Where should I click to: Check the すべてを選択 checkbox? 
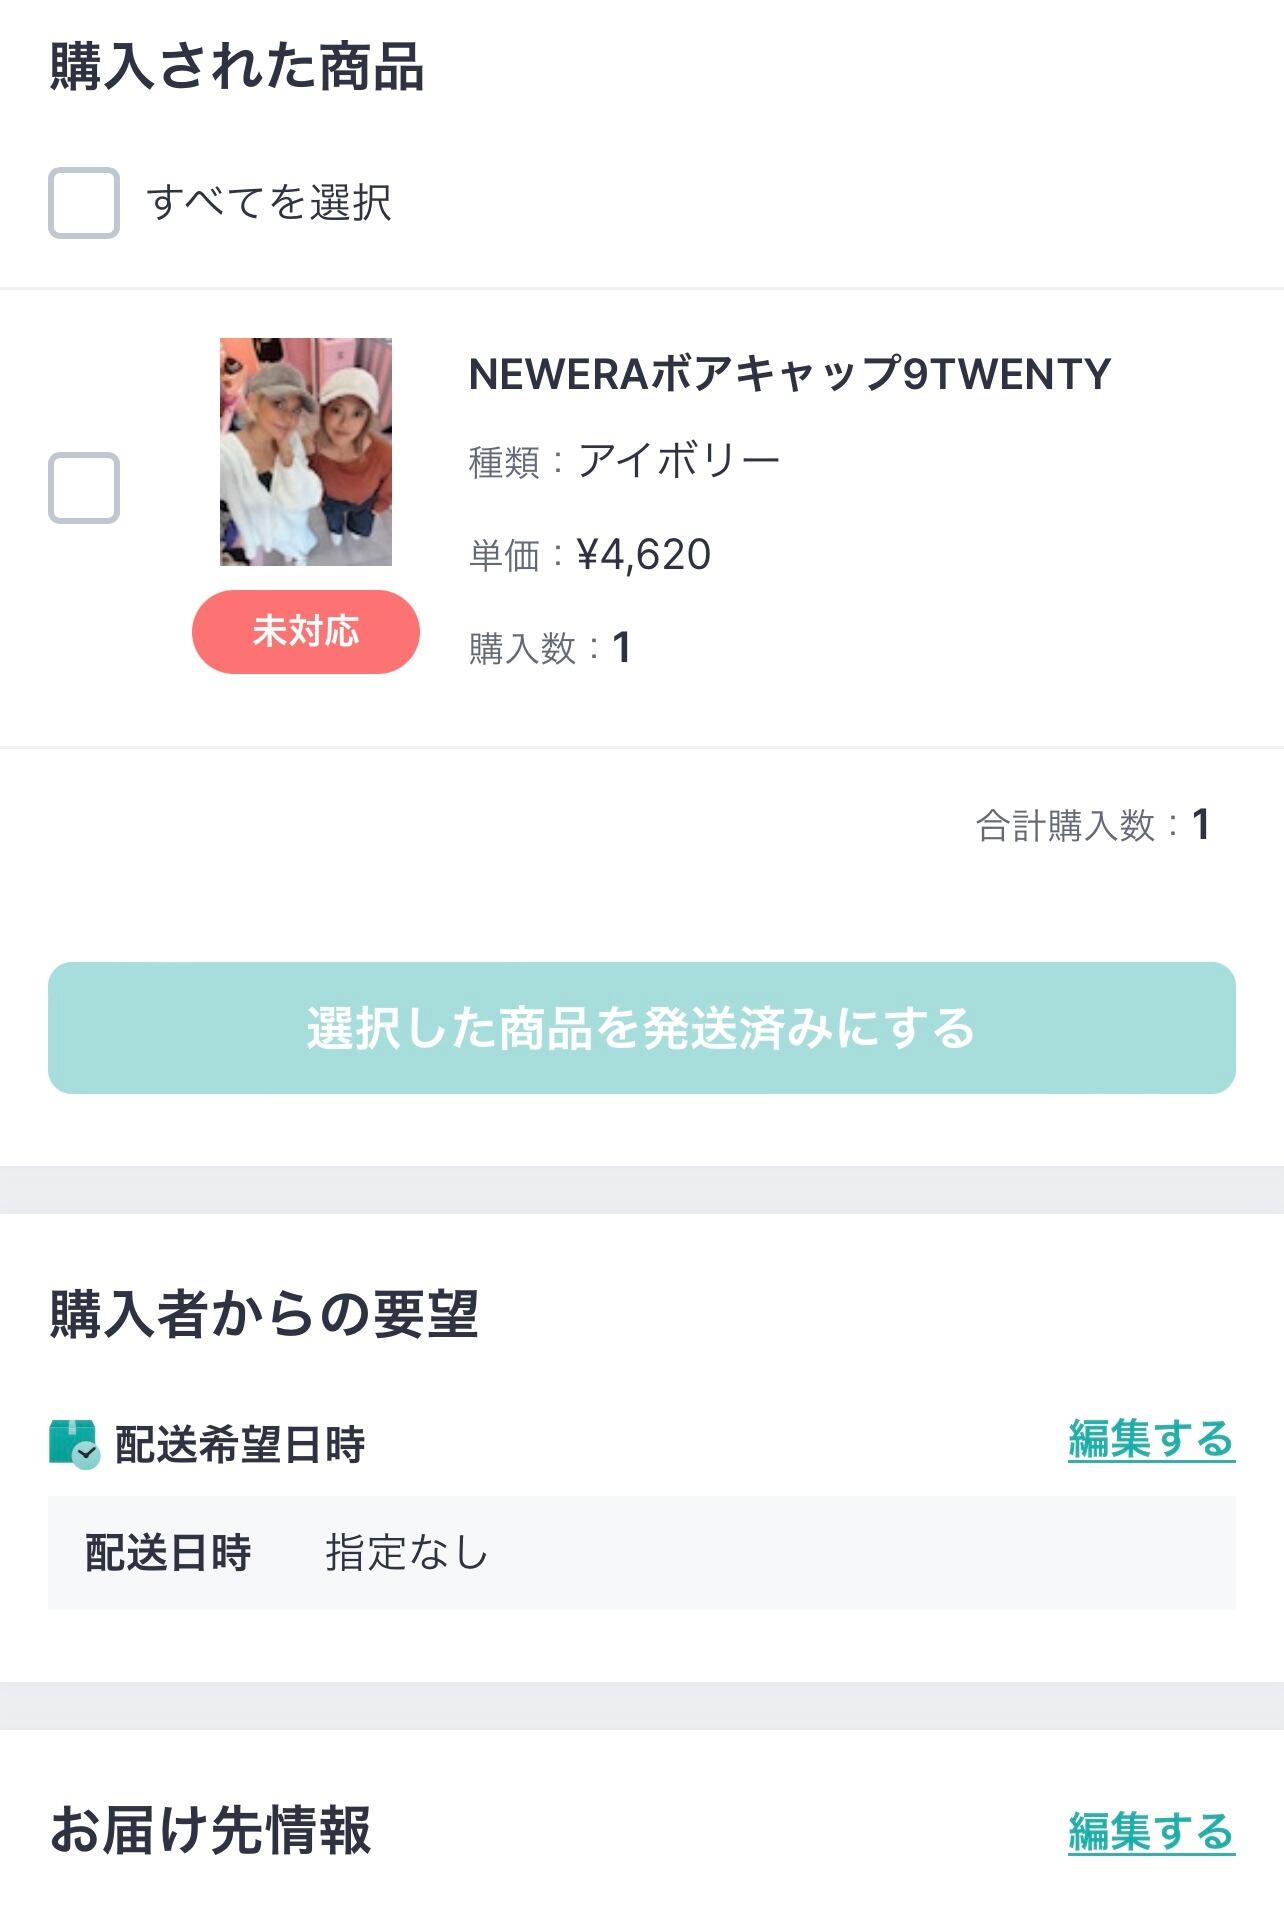coord(84,203)
